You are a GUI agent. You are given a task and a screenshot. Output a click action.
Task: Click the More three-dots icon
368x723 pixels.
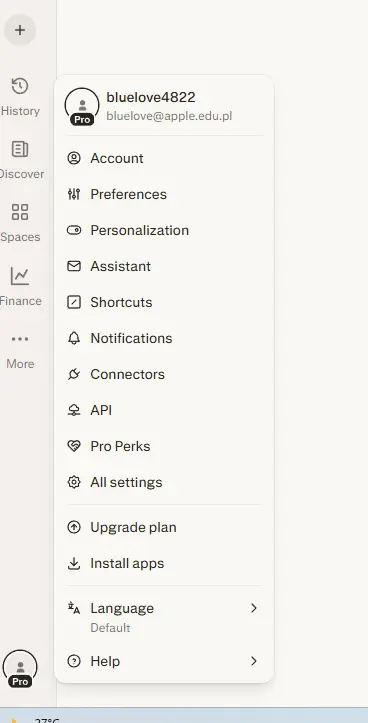click(x=20, y=339)
